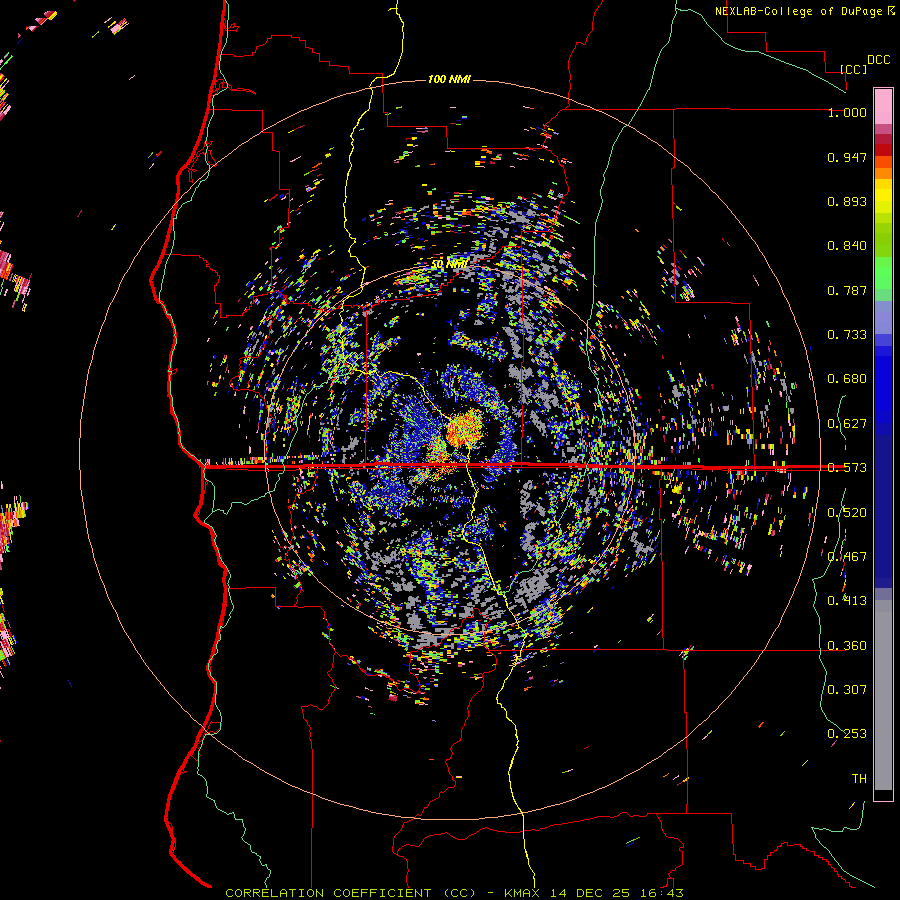Click the DCC label above the color scale
Viewport: 900px width, 900px height.
[x=878, y=60]
